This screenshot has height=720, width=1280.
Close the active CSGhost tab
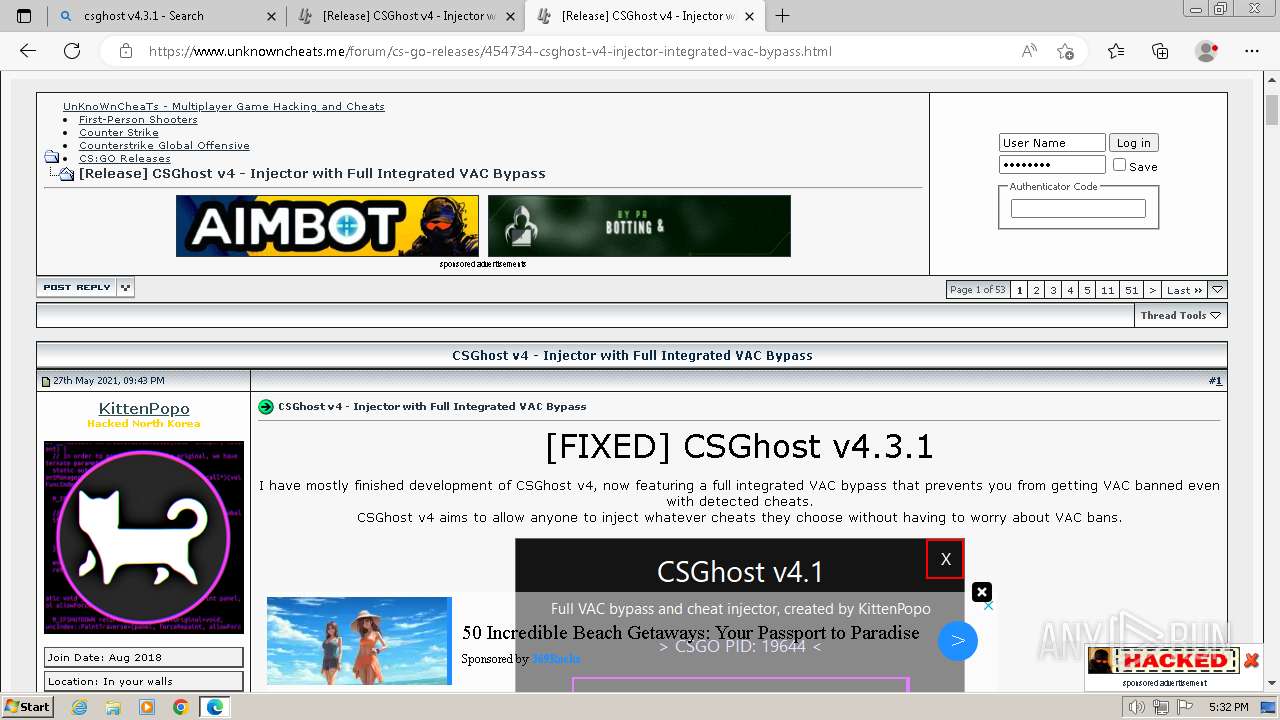pyautogui.click(x=750, y=16)
